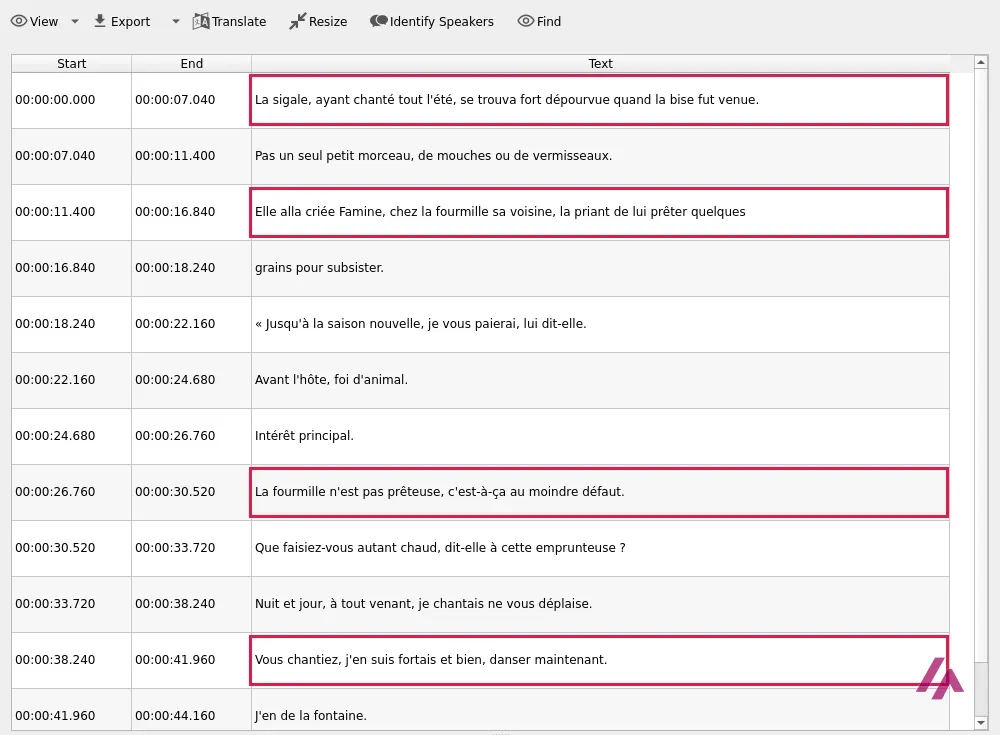Click the Translate icon in toolbar
Screen dimensions: 1000x735
tap(201, 21)
